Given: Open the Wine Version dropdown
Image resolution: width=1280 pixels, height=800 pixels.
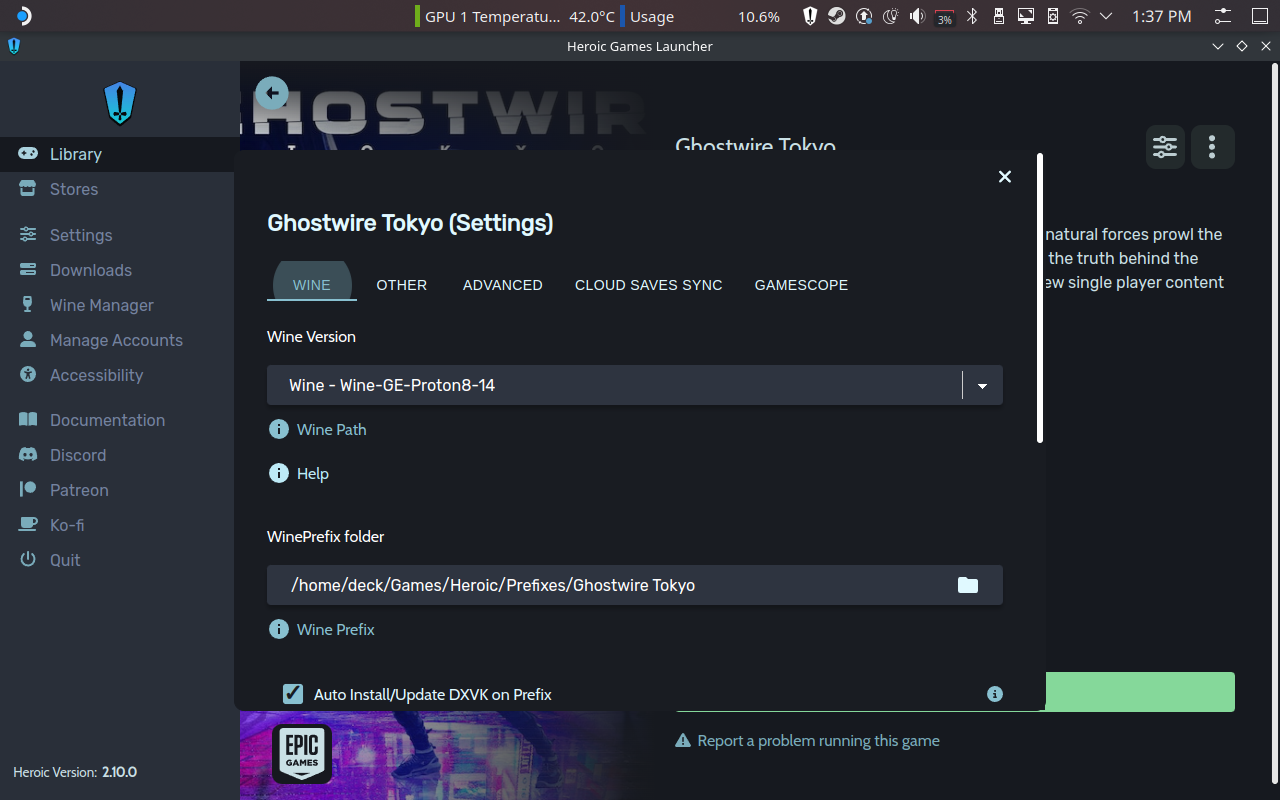Looking at the screenshot, I should (981, 385).
